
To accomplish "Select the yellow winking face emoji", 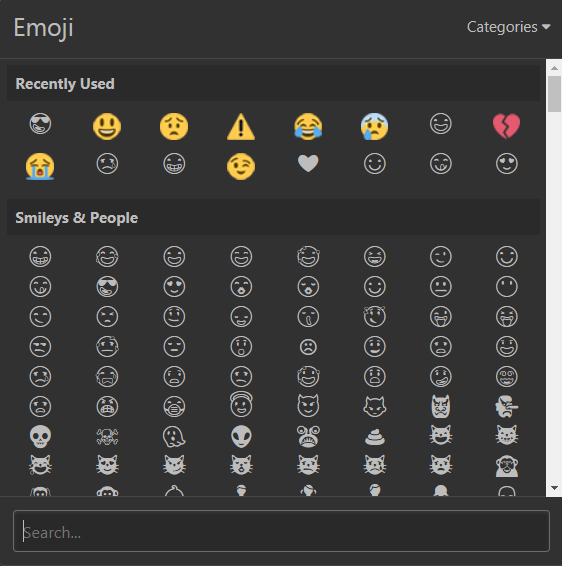I will [241, 166].
